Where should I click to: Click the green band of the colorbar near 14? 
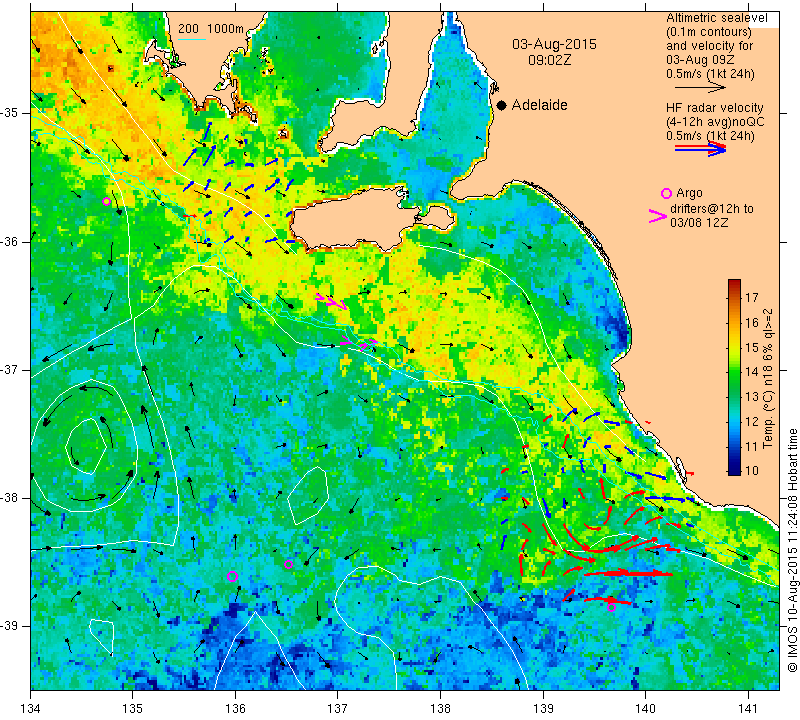click(x=734, y=373)
